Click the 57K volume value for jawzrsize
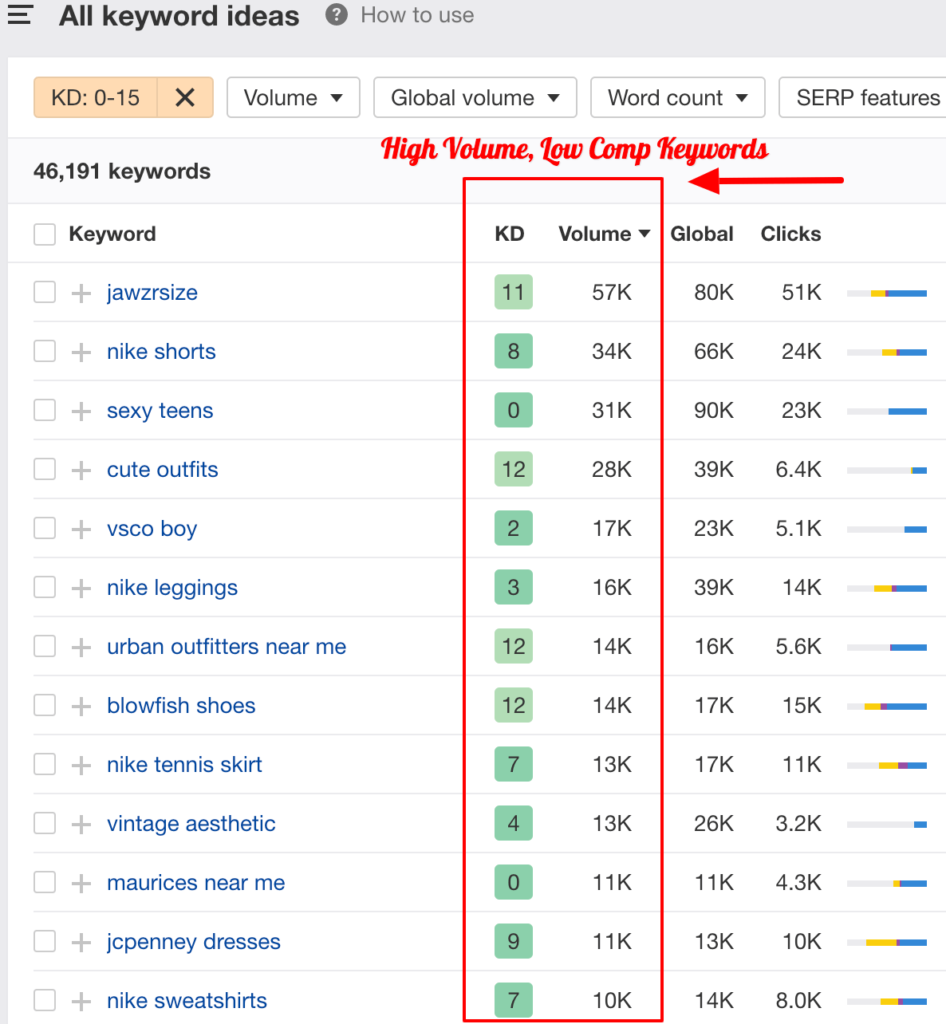 point(612,293)
